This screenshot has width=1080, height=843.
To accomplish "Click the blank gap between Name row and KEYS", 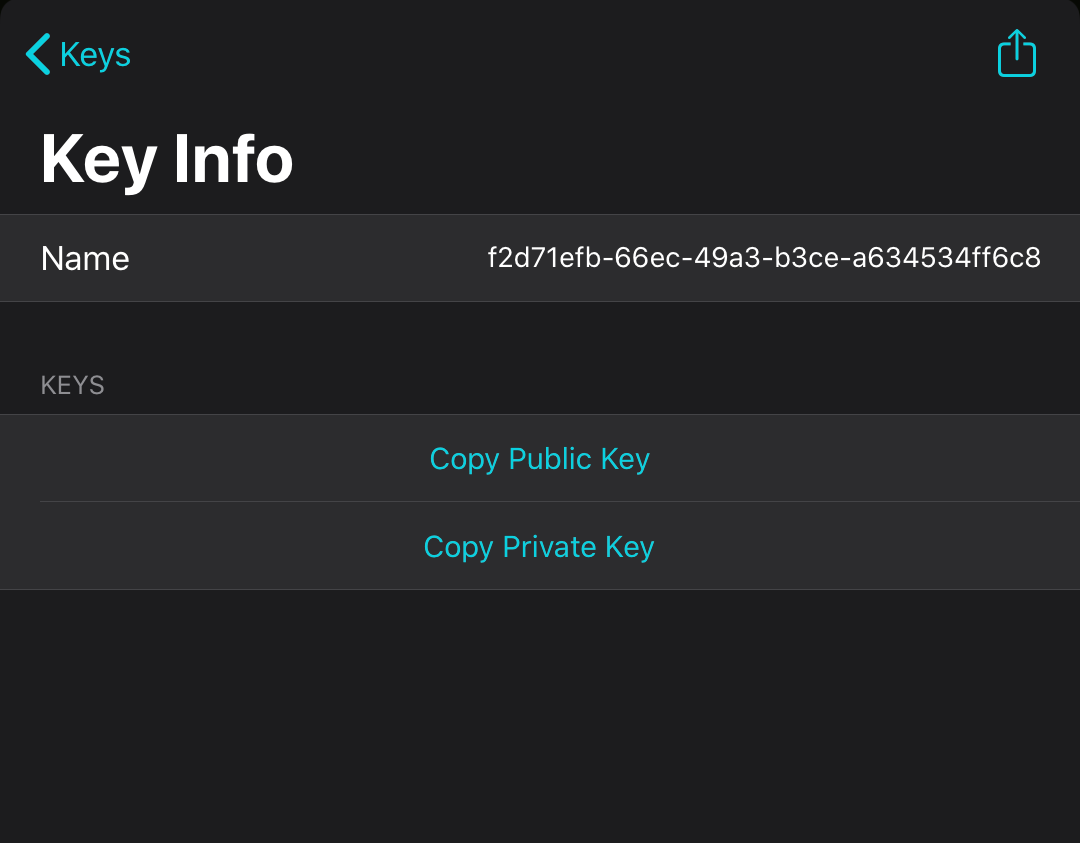I will tap(540, 335).
